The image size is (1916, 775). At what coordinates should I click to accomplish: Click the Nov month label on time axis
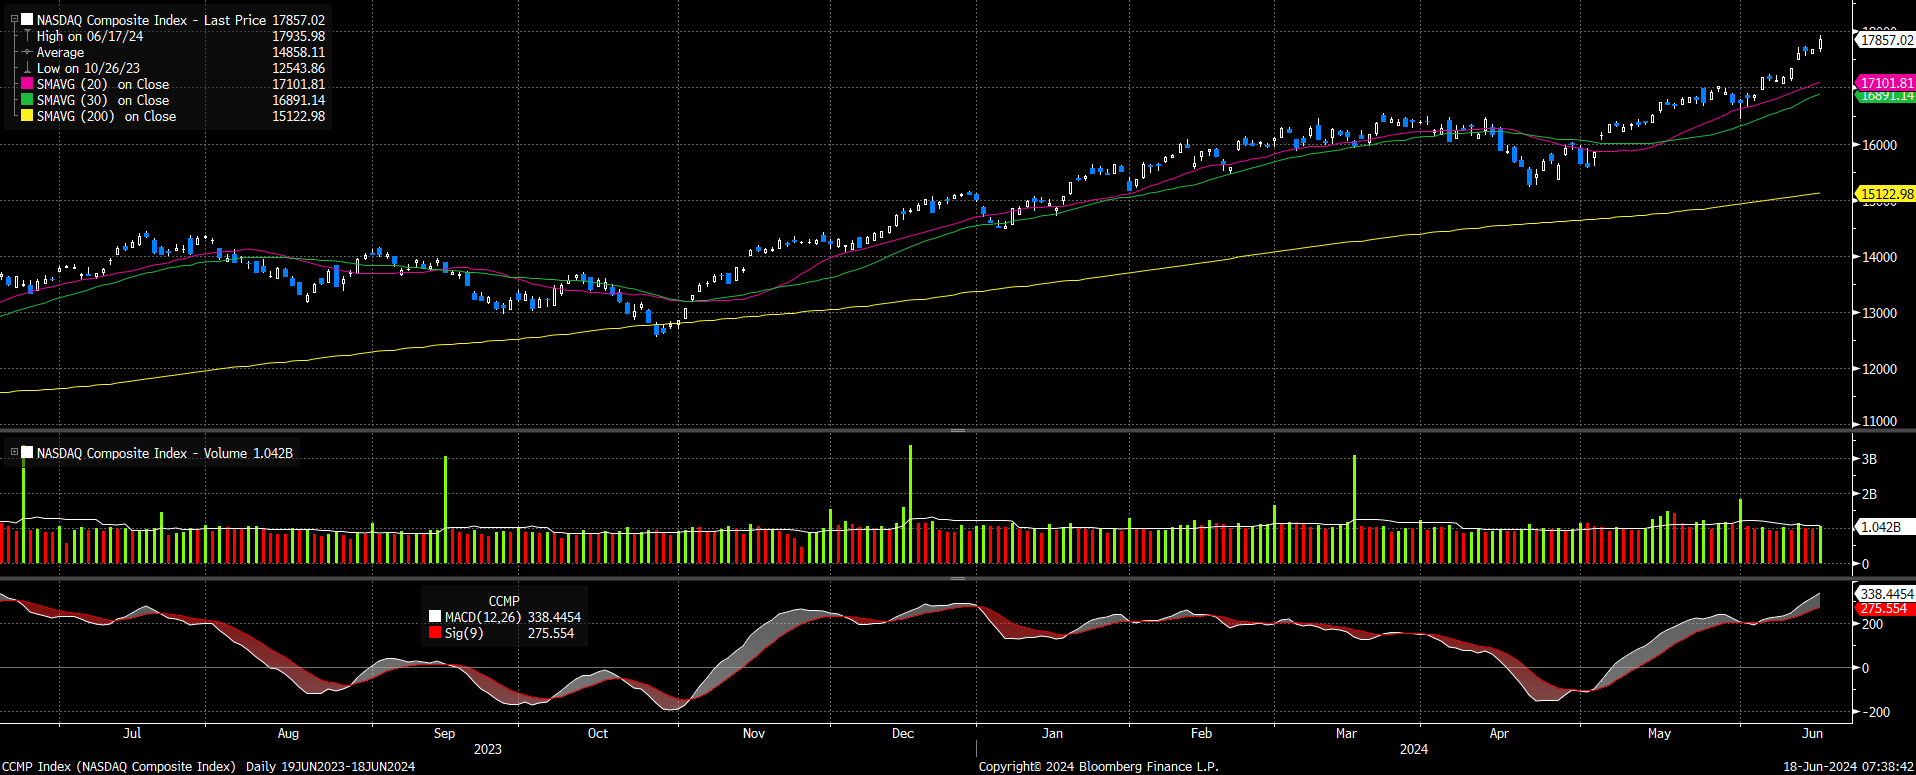pos(754,733)
